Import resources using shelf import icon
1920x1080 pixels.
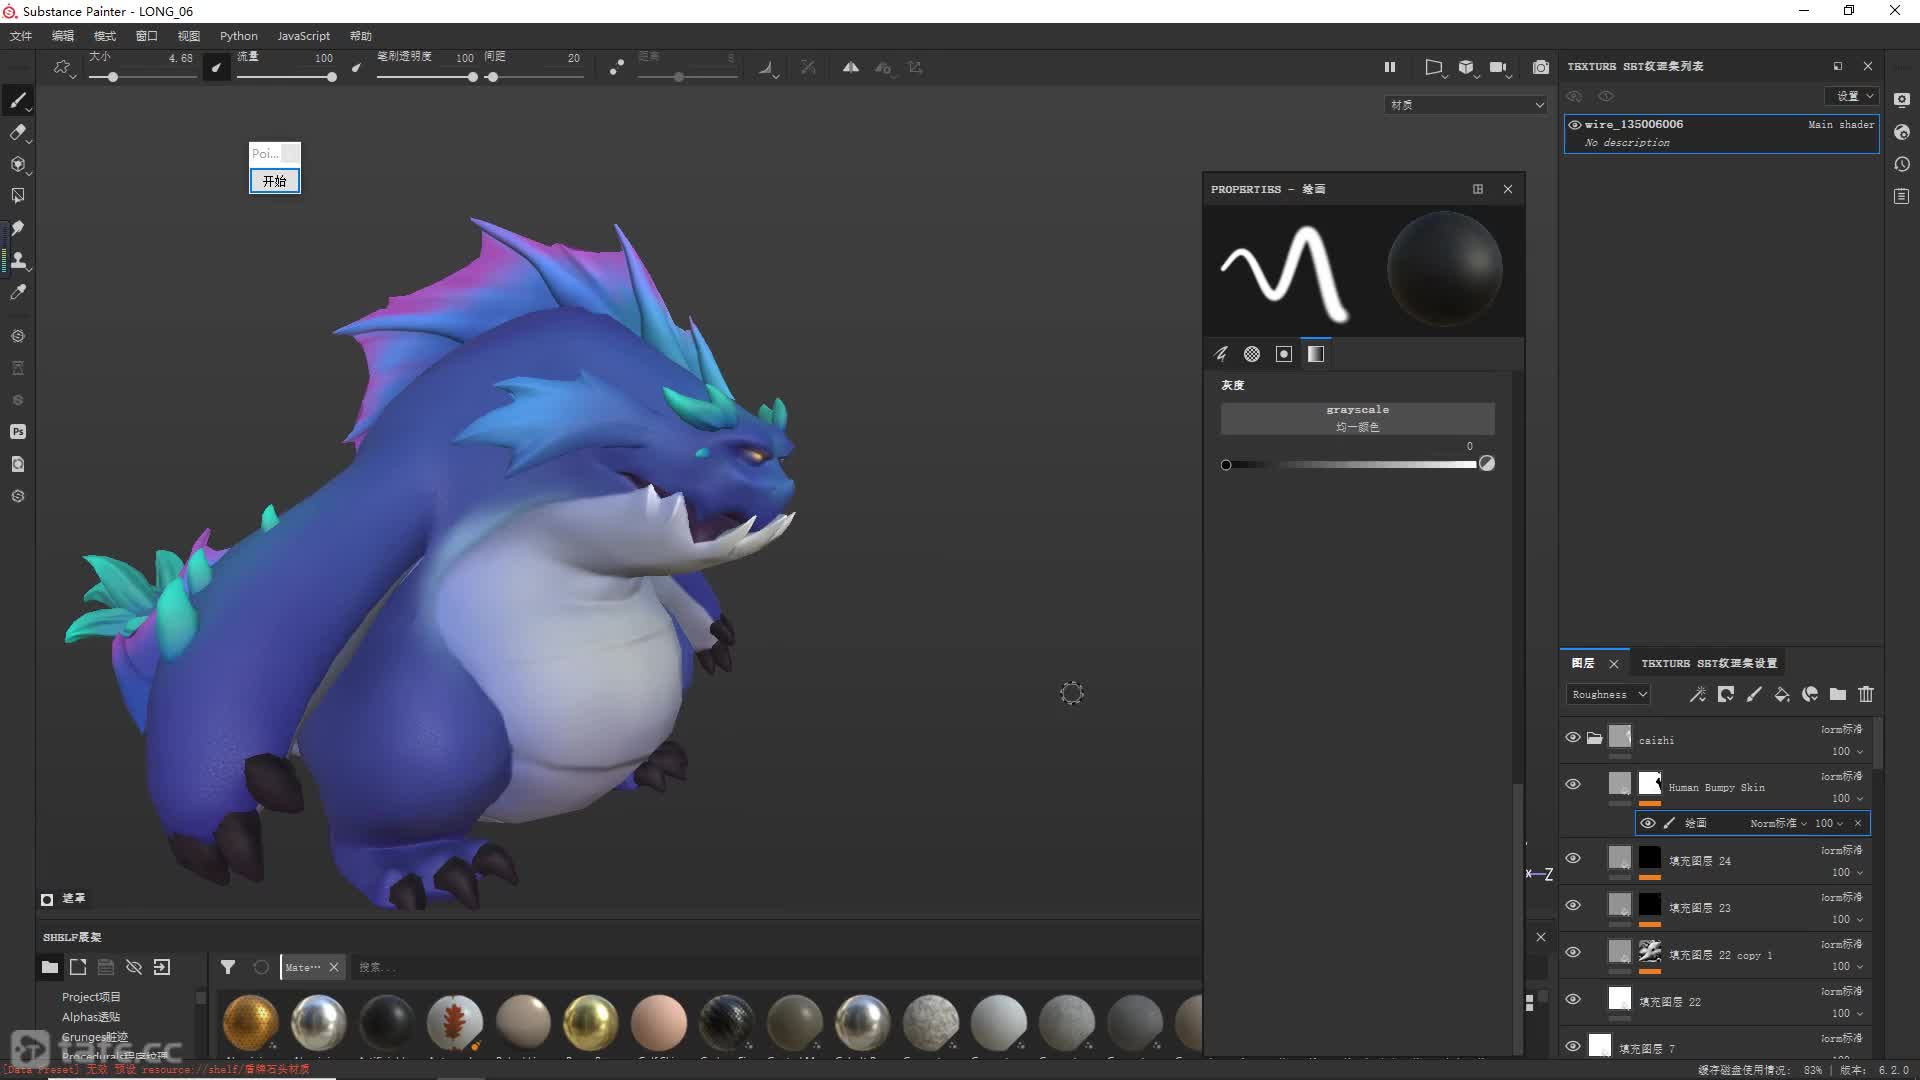coord(162,967)
